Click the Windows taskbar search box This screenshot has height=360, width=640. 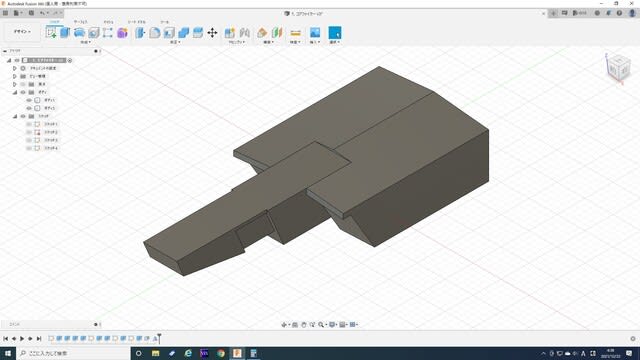click(x=73, y=353)
